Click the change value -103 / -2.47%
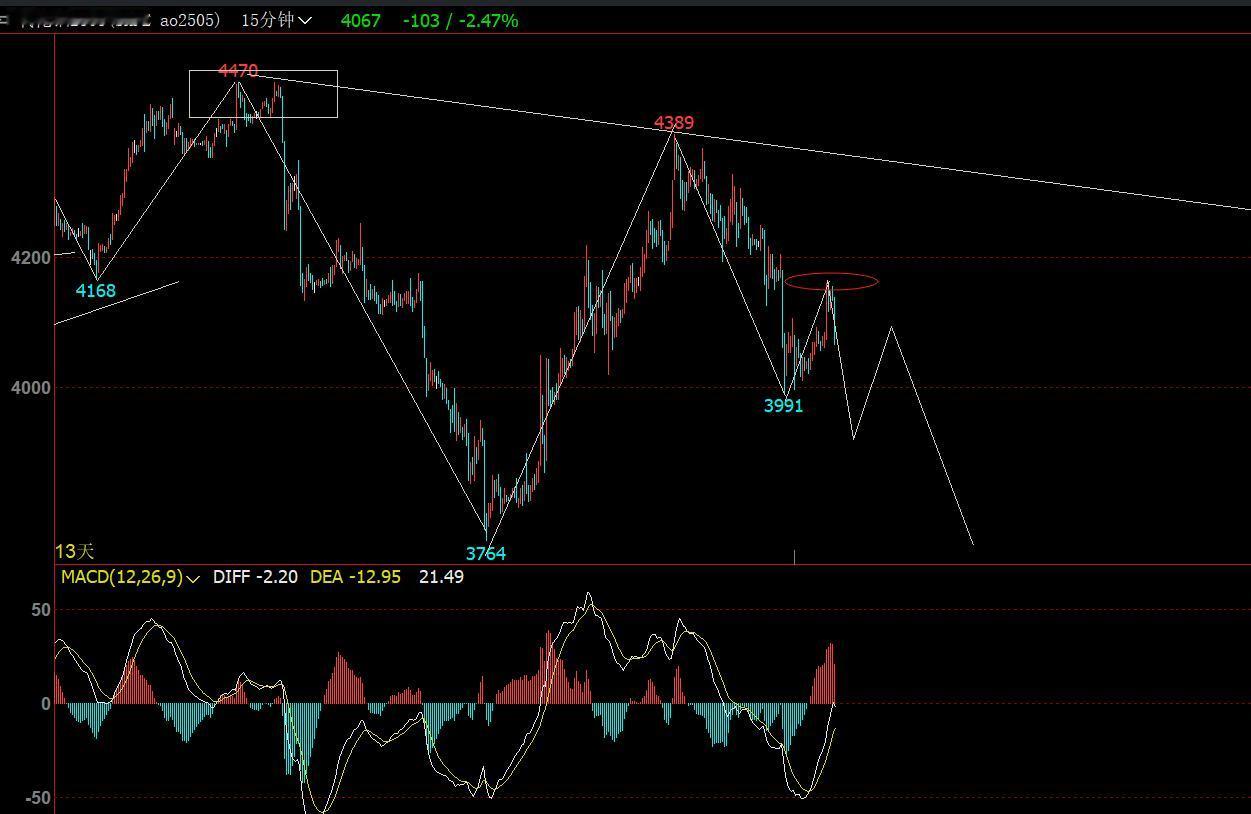Viewport: 1251px width, 814px height. pos(461,20)
